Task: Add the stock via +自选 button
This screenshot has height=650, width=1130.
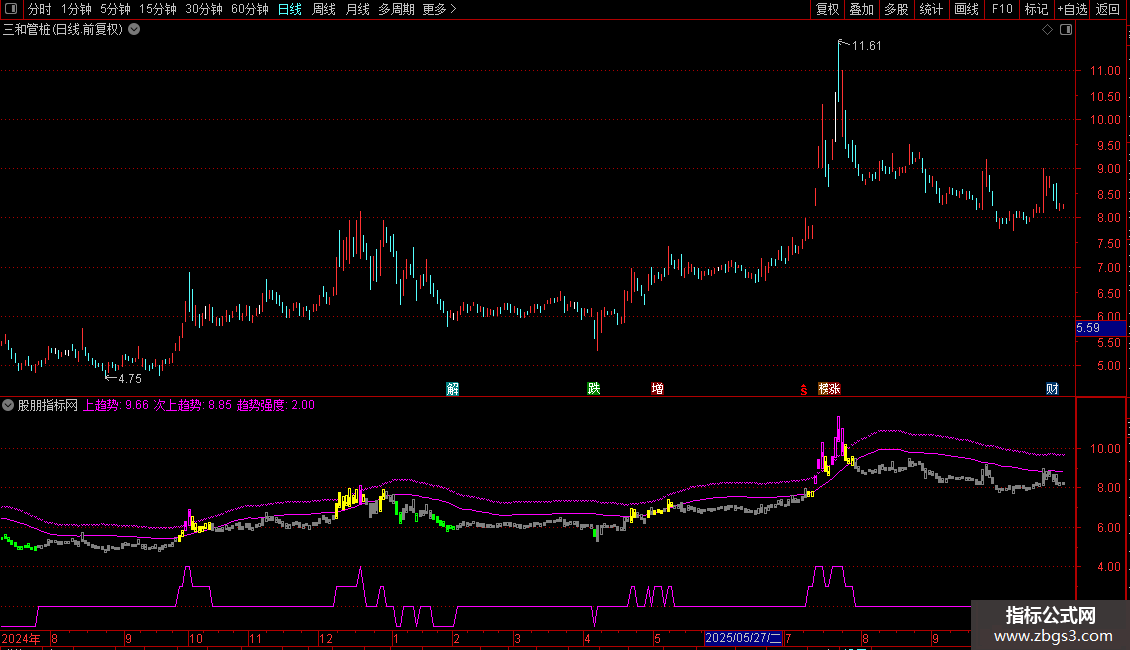Action: coord(1072,9)
